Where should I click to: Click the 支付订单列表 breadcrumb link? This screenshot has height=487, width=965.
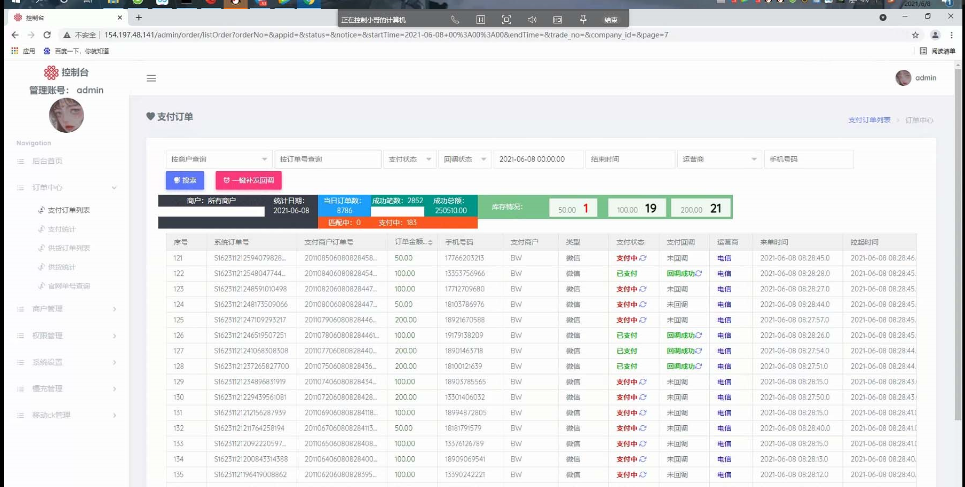[869, 120]
